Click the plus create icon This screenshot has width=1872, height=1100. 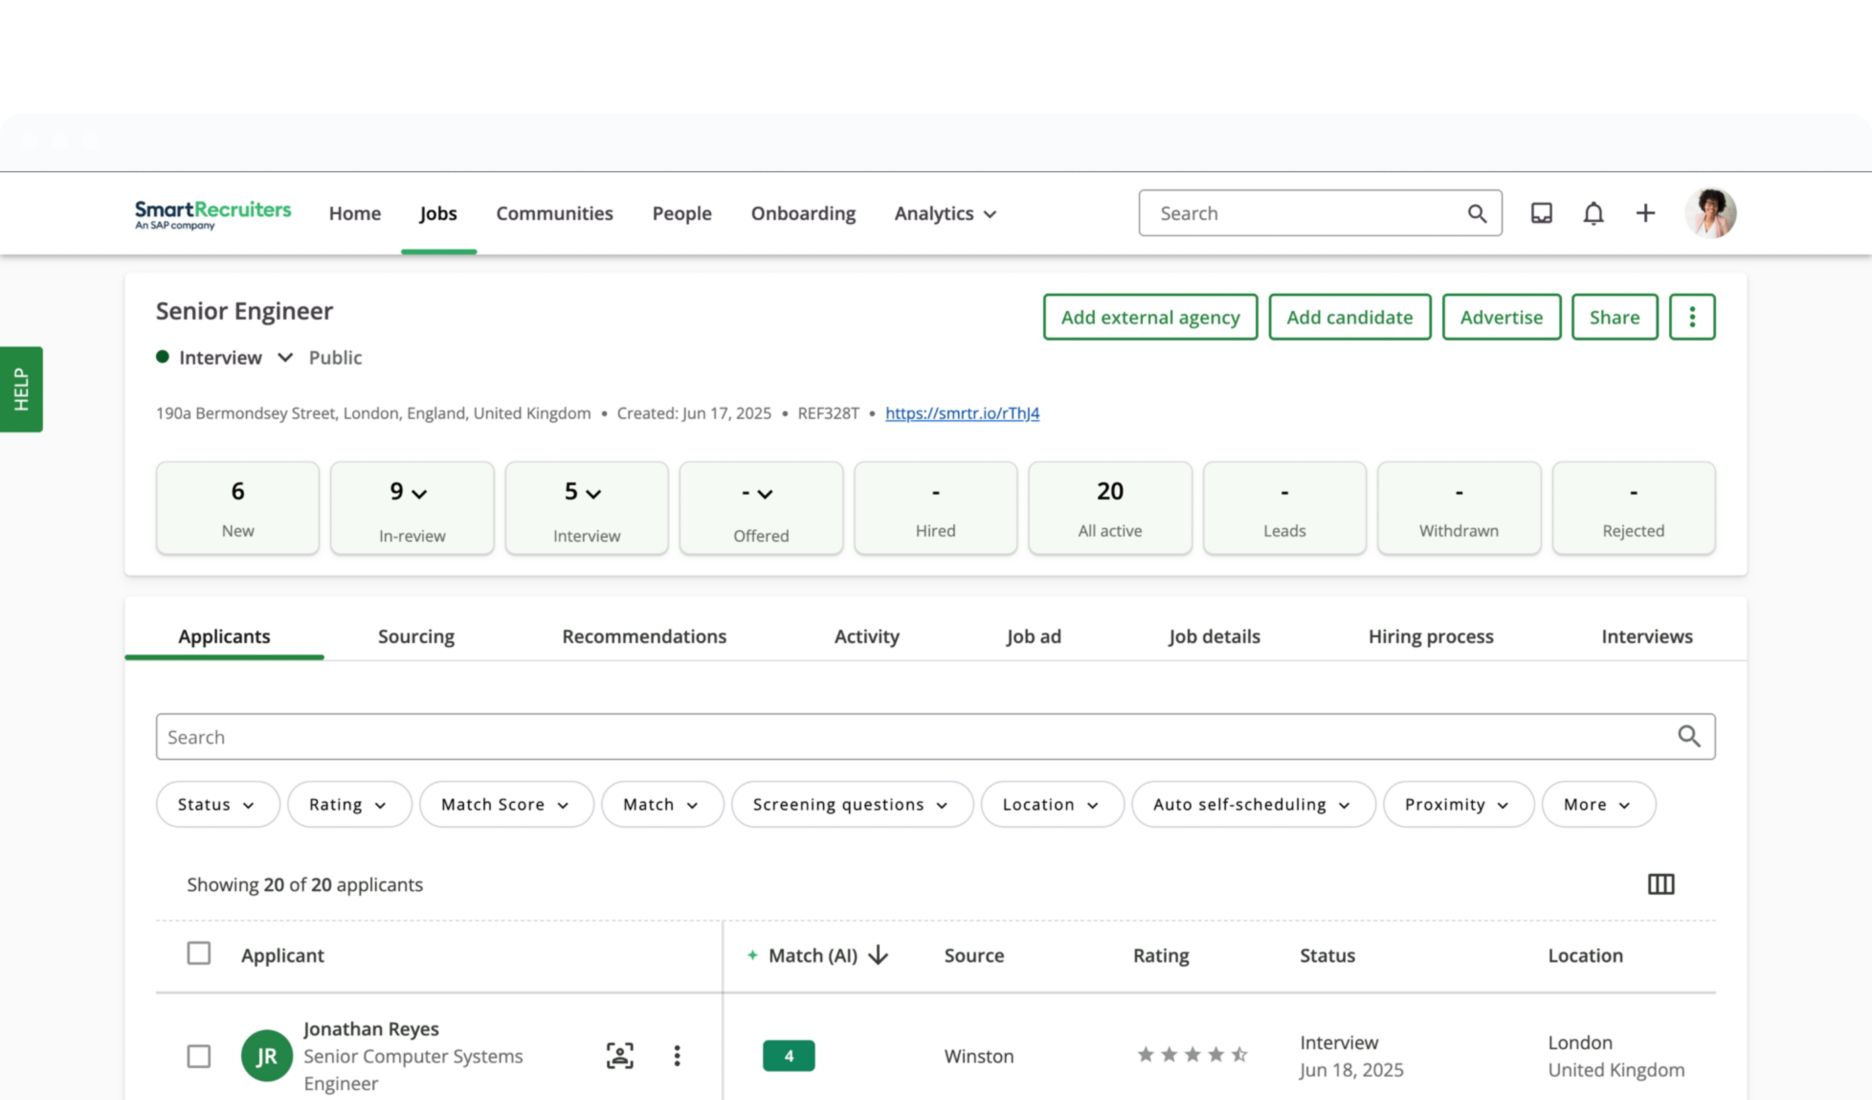1645,213
